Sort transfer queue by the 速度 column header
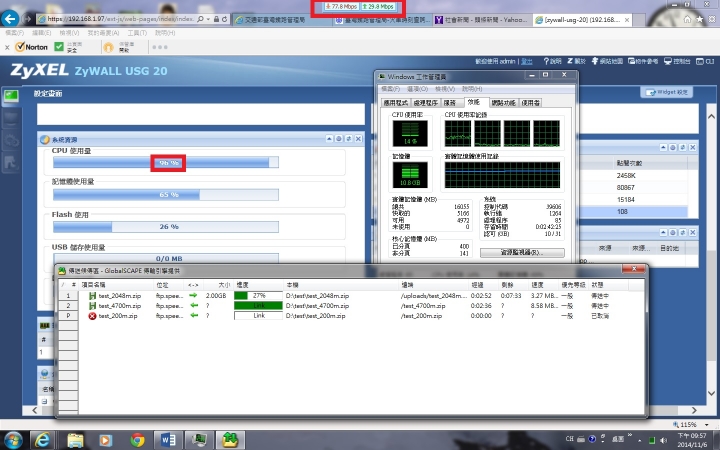720x450 pixels. pyautogui.click(x=543, y=285)
